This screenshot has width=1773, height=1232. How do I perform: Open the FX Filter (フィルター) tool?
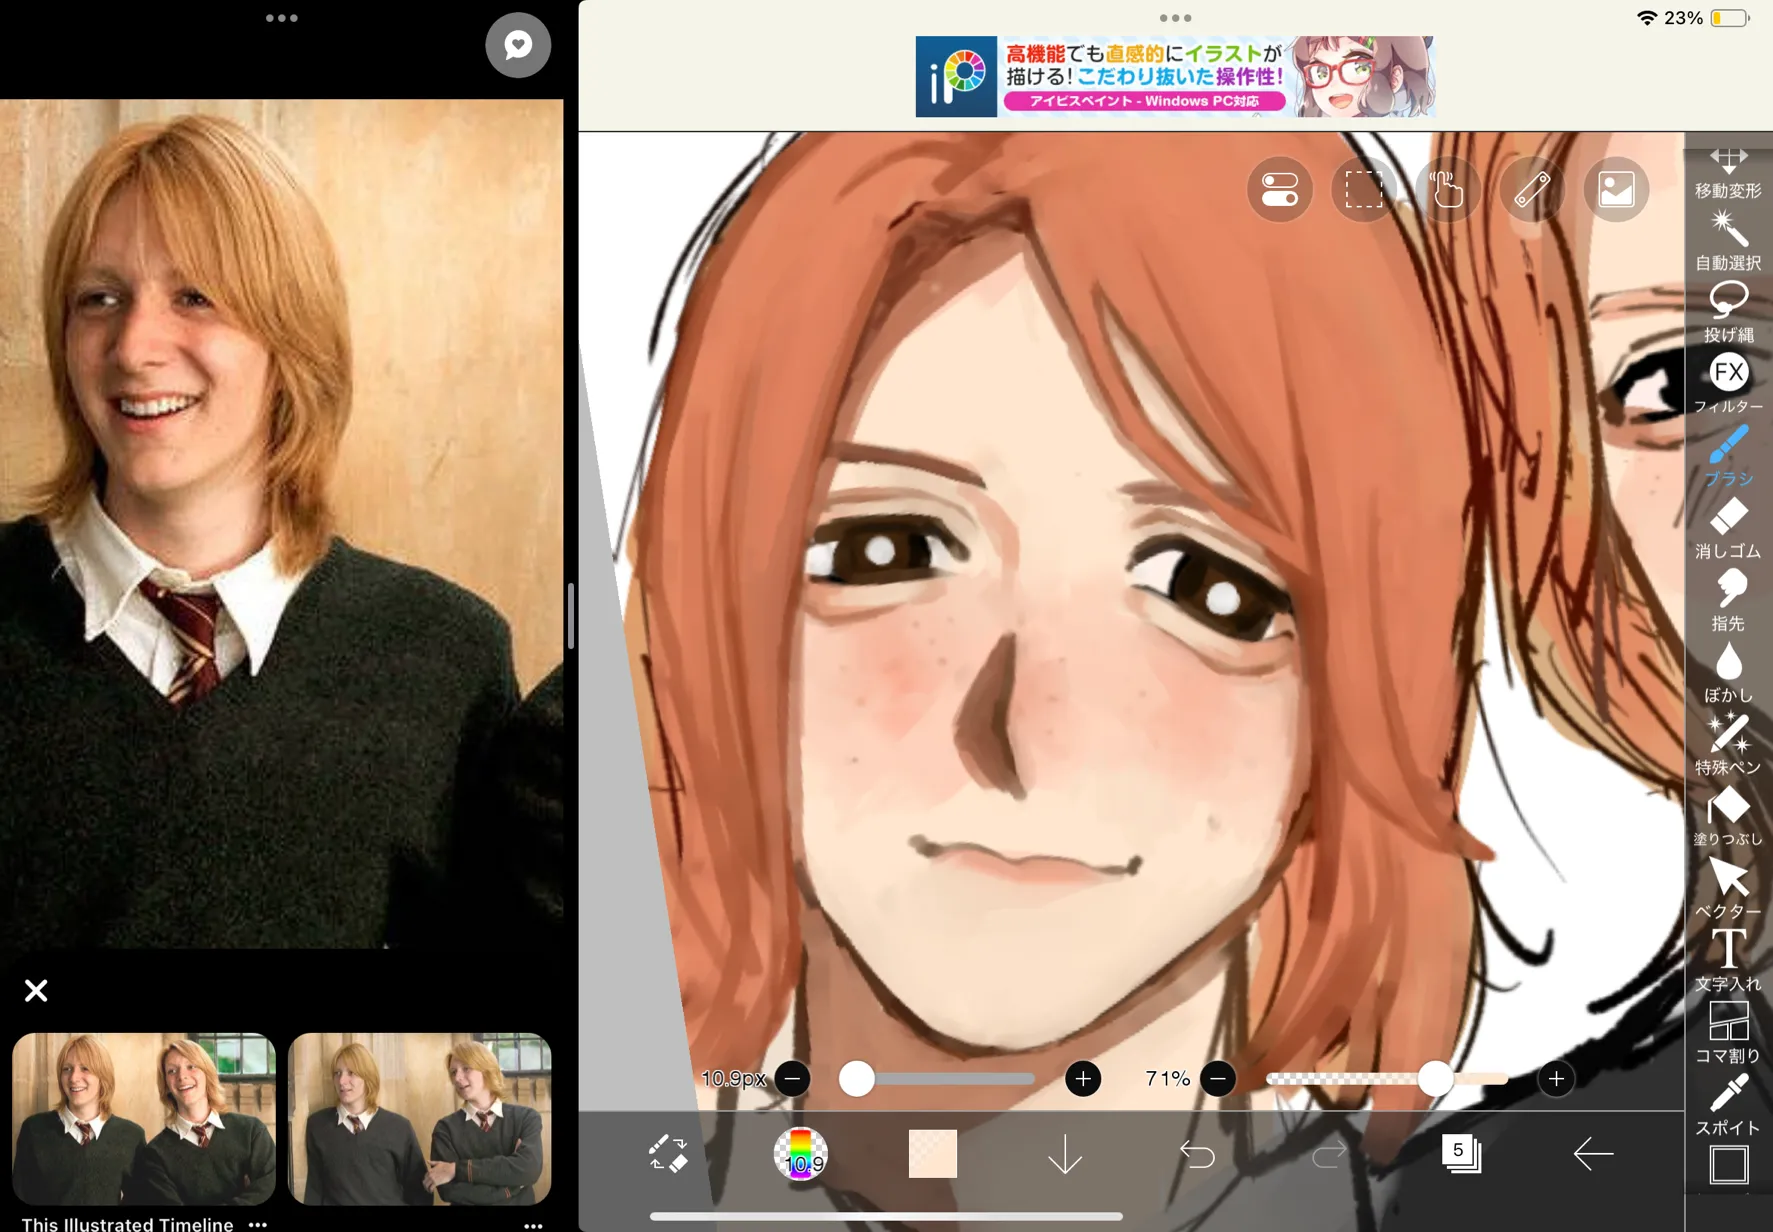1728,384
